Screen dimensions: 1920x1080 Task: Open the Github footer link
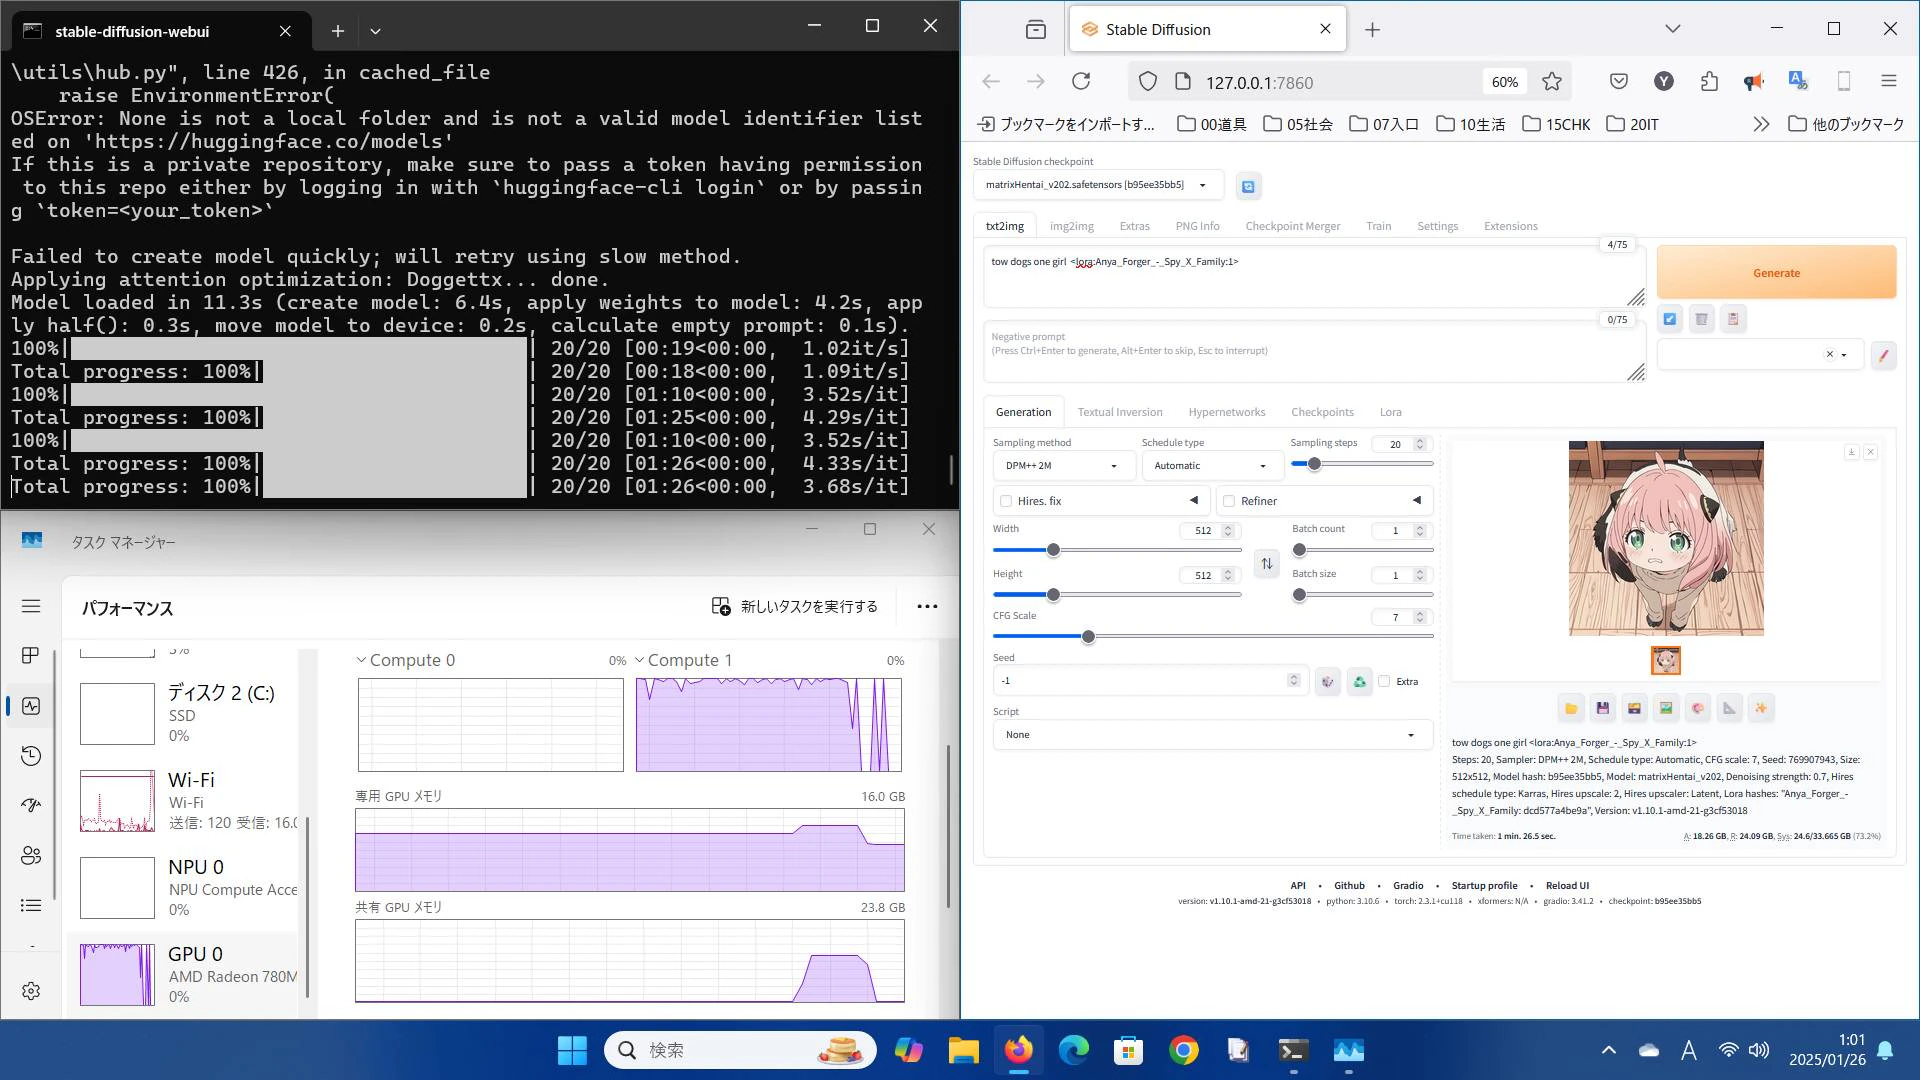point(1349,886)
